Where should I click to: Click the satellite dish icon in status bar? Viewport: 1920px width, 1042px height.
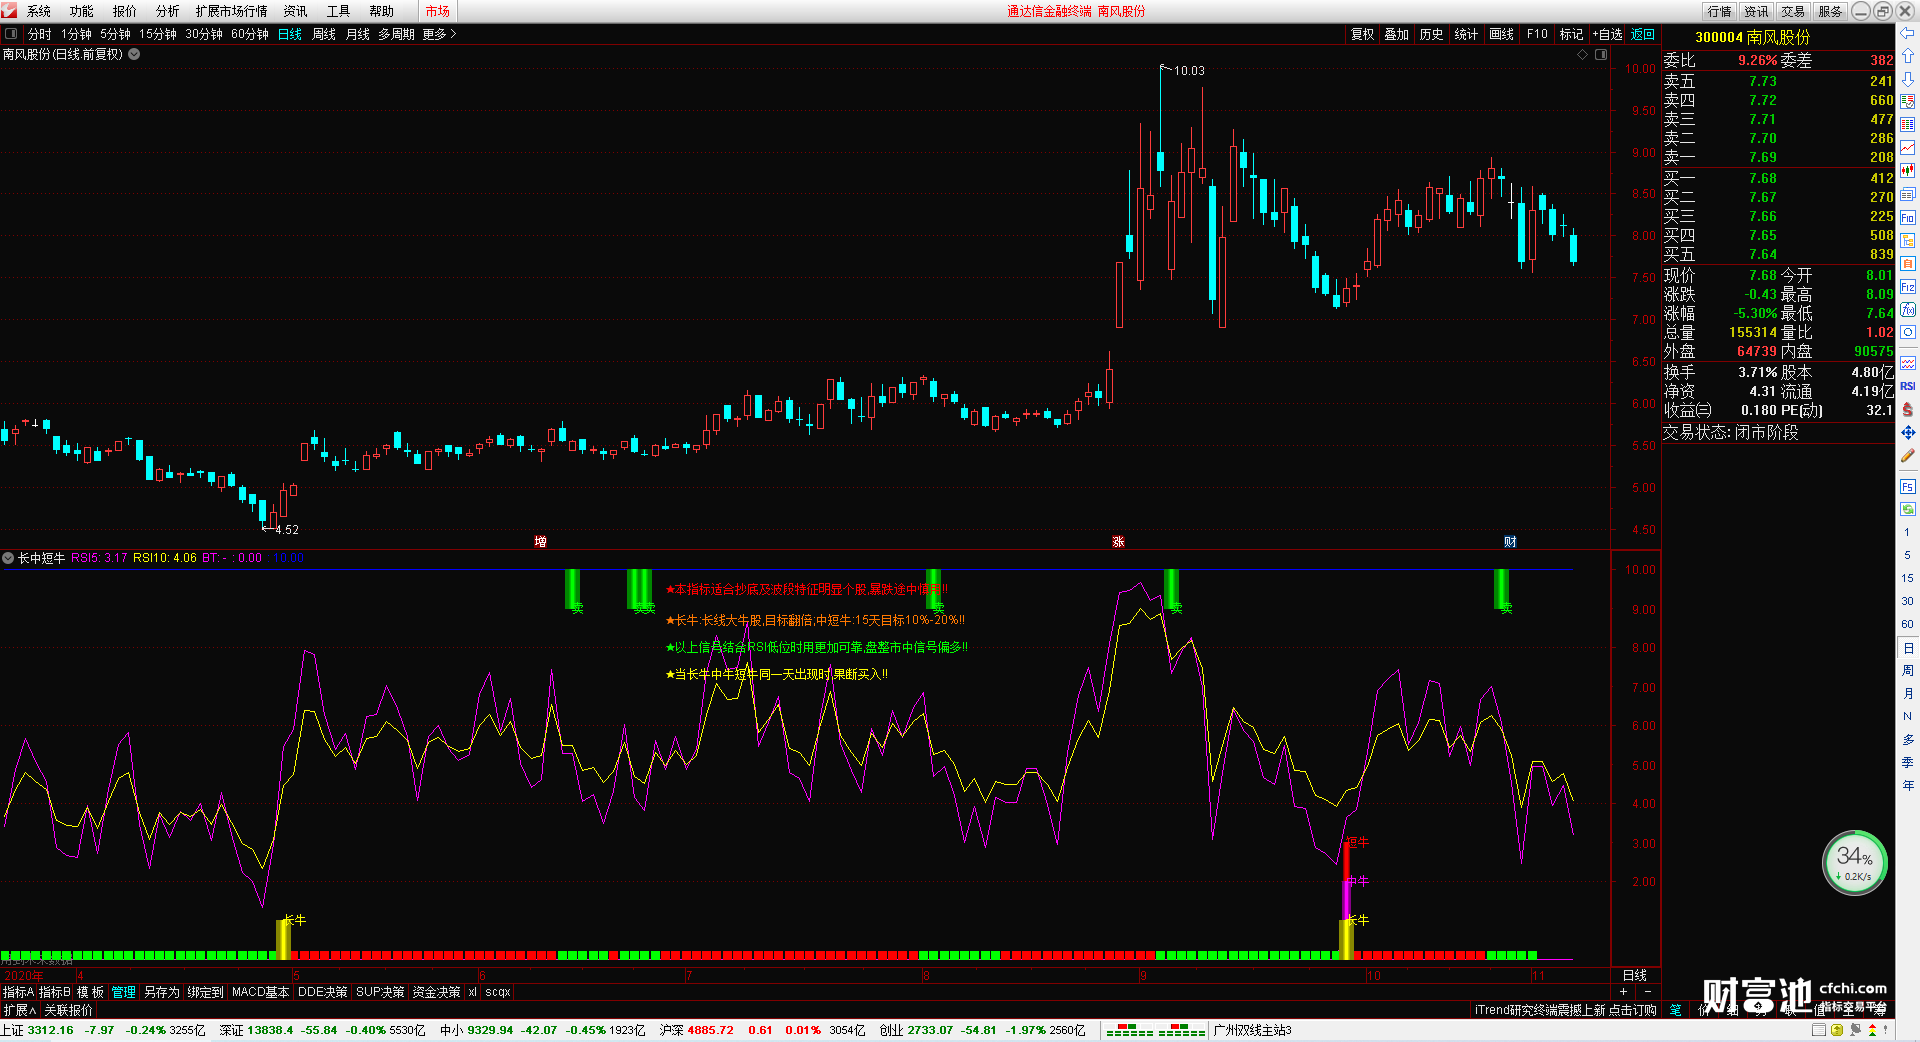coord(1855,1030)
